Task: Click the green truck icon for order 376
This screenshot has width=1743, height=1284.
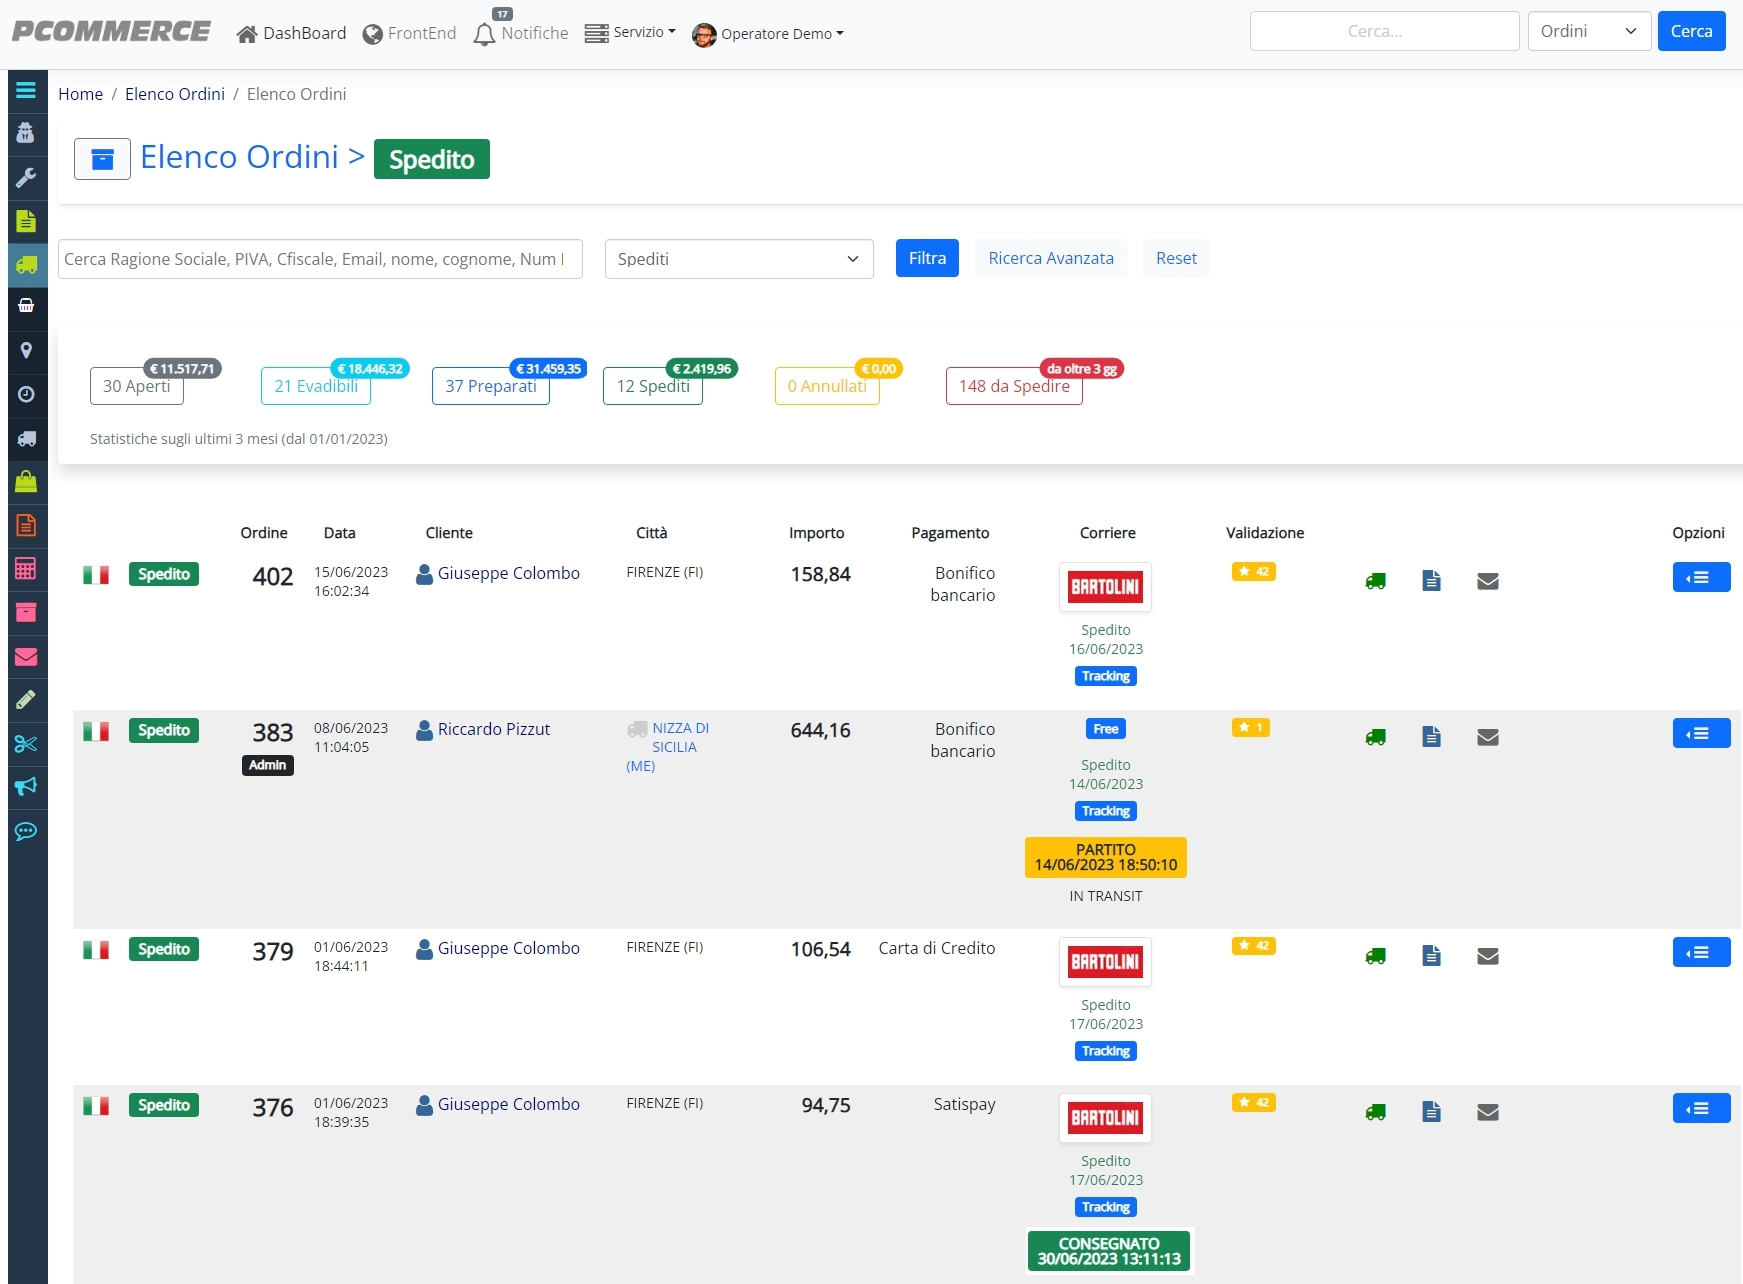Action: [x=1376, y=1112]
